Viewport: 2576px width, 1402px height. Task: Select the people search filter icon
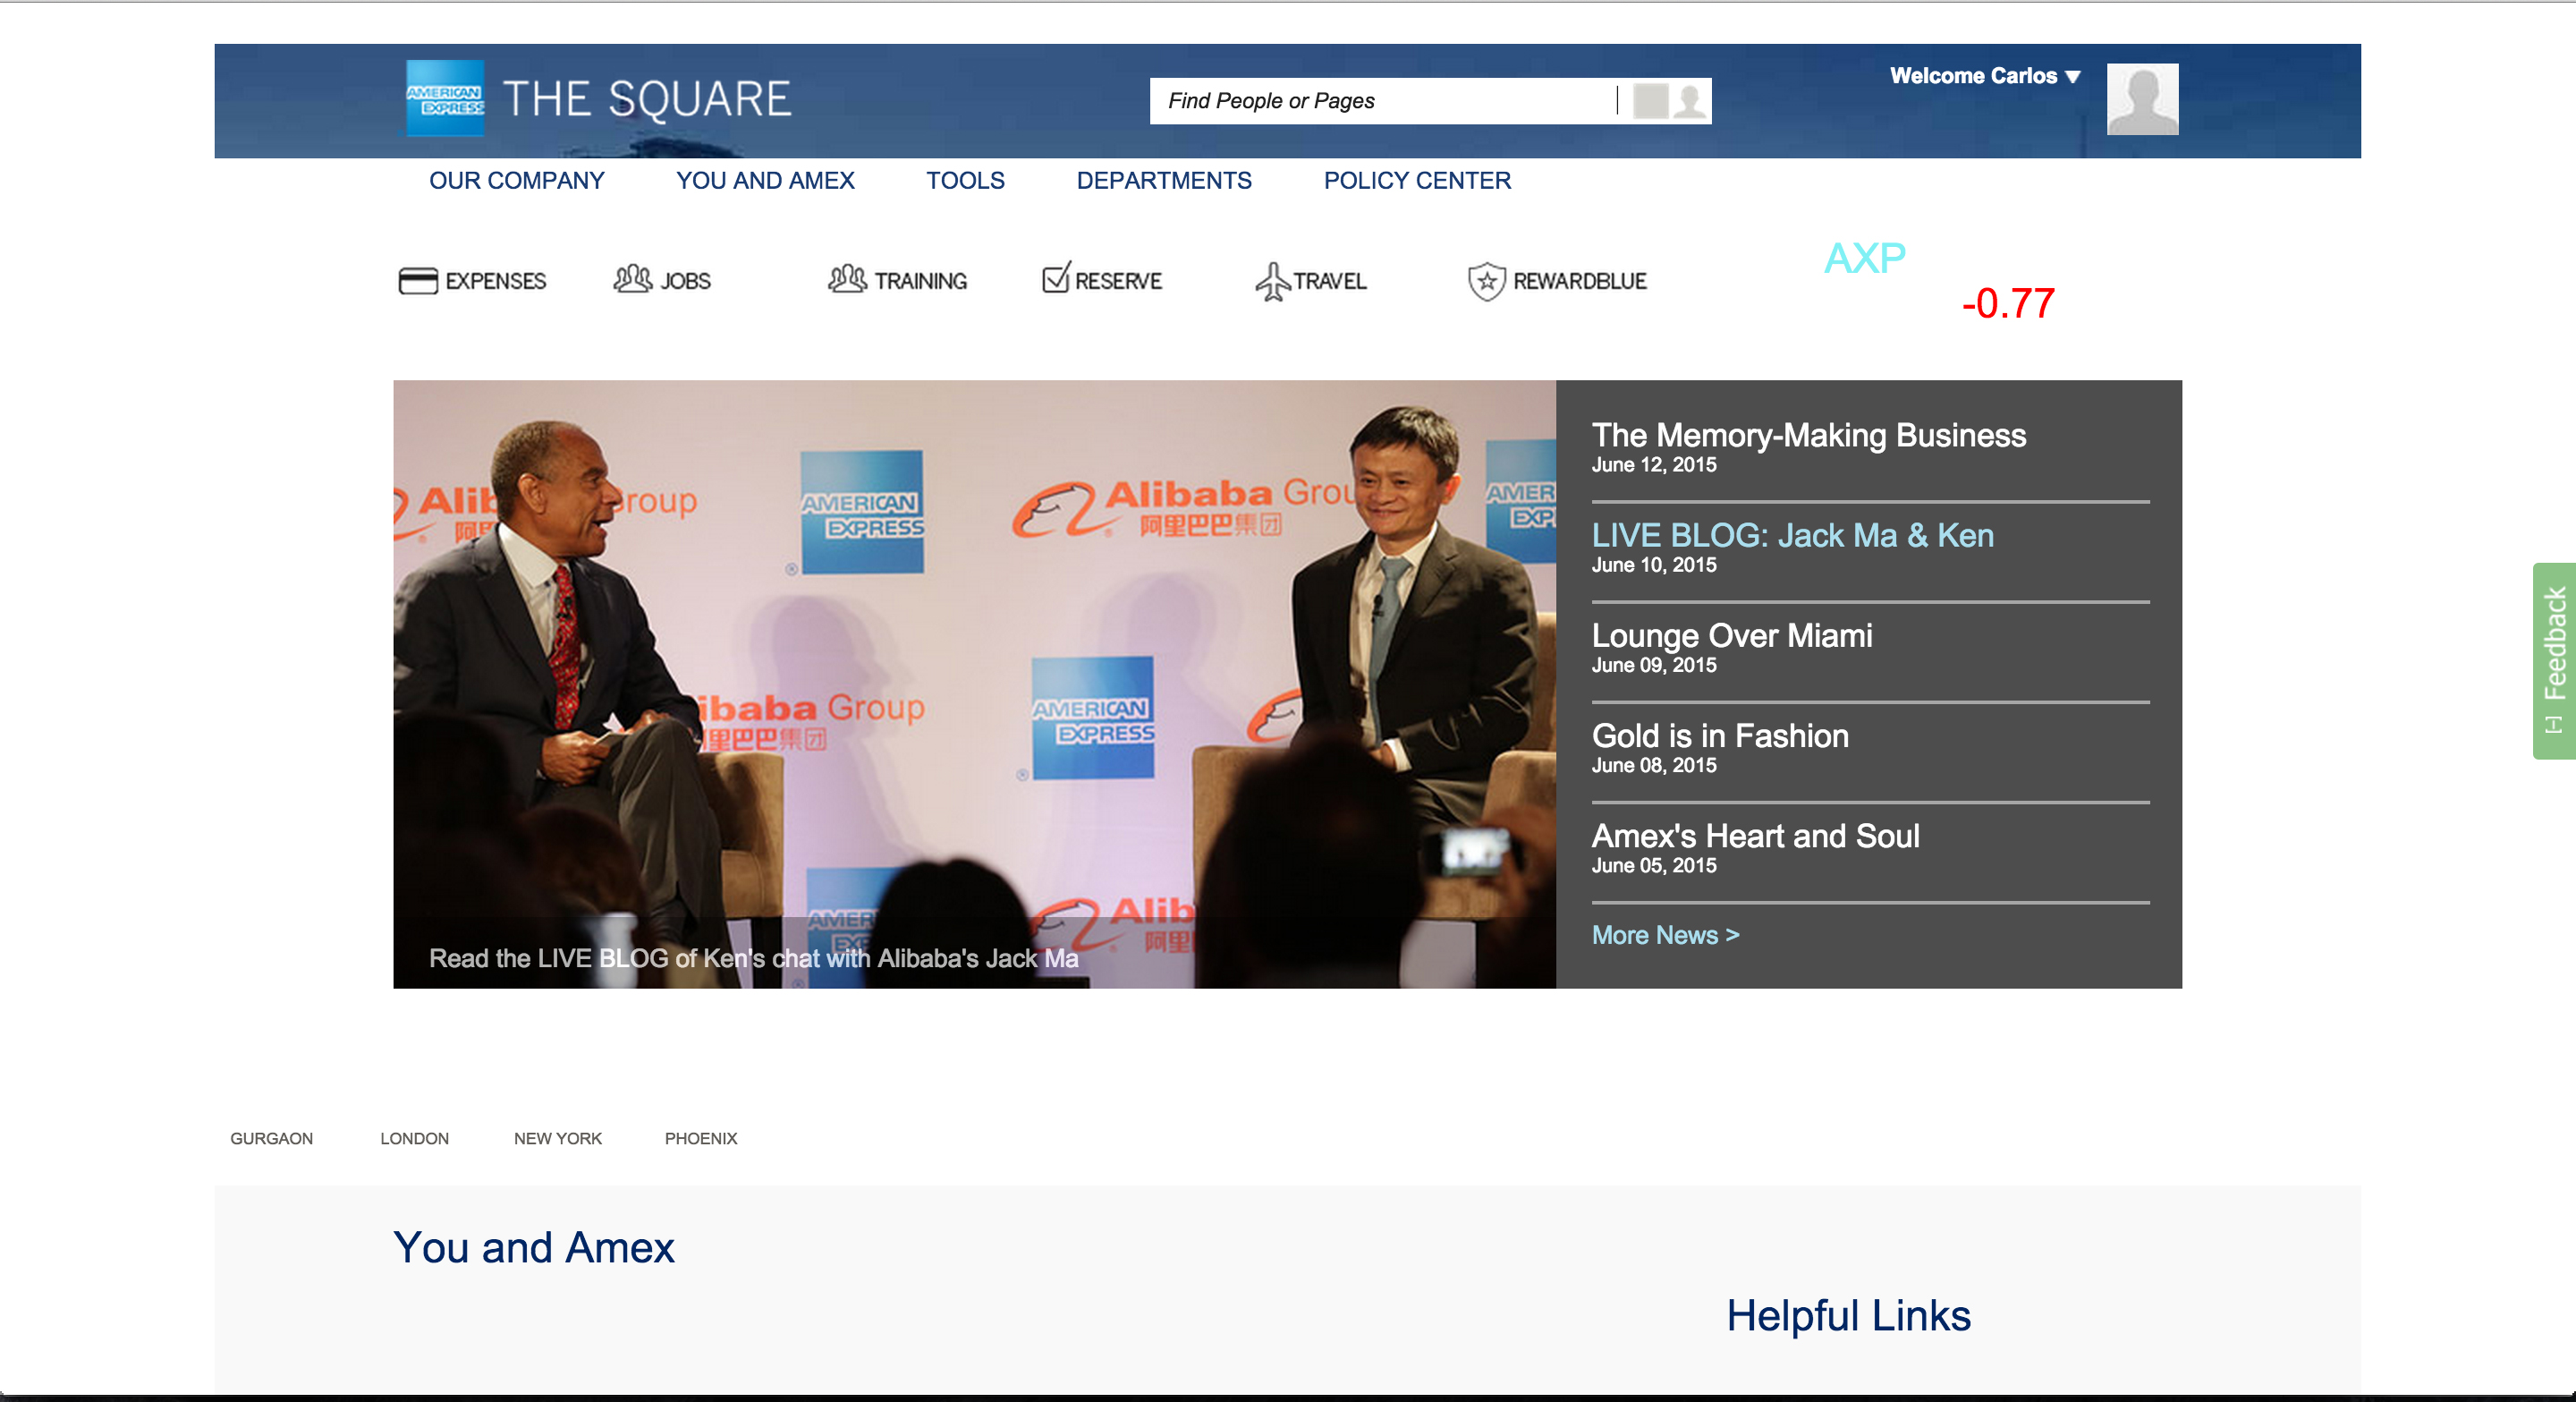click(x=1690, y=101)
